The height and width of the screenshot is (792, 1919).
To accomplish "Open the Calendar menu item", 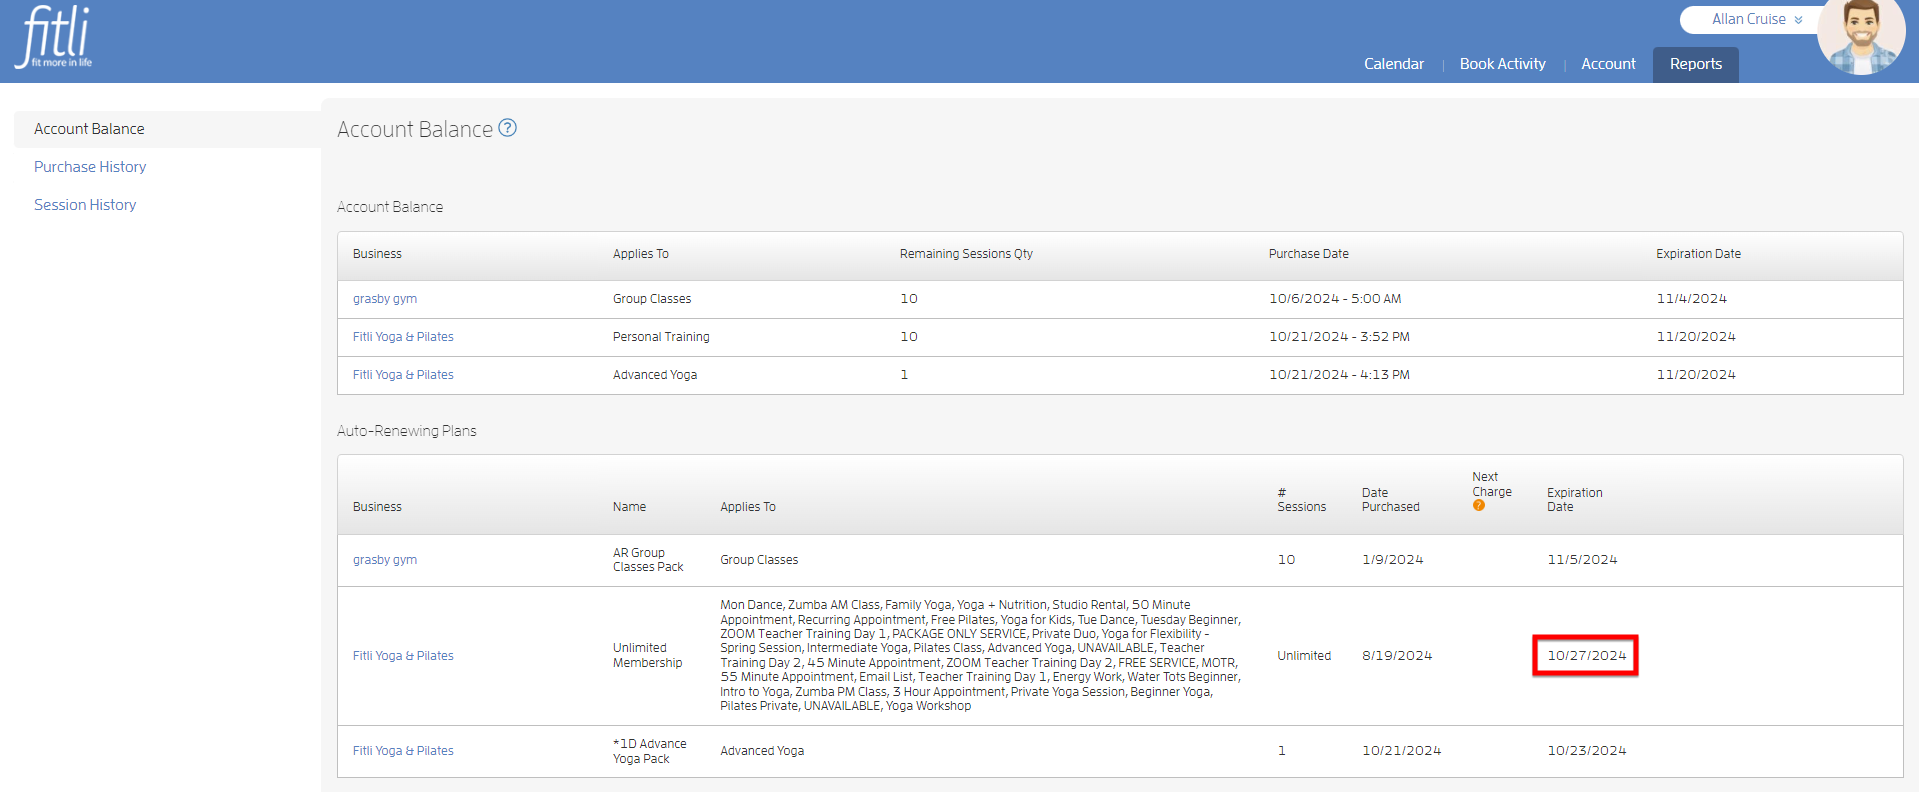I will (1393, 64).
